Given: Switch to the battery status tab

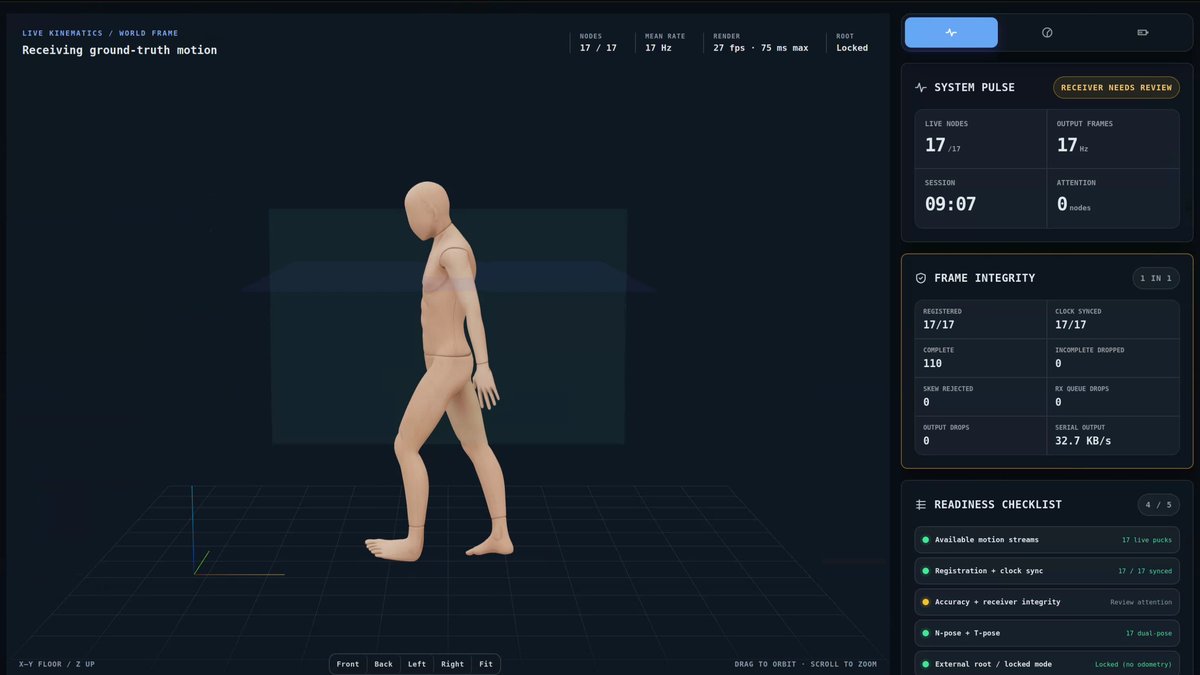Looking at the screenshot, I should coord(1143,32).
